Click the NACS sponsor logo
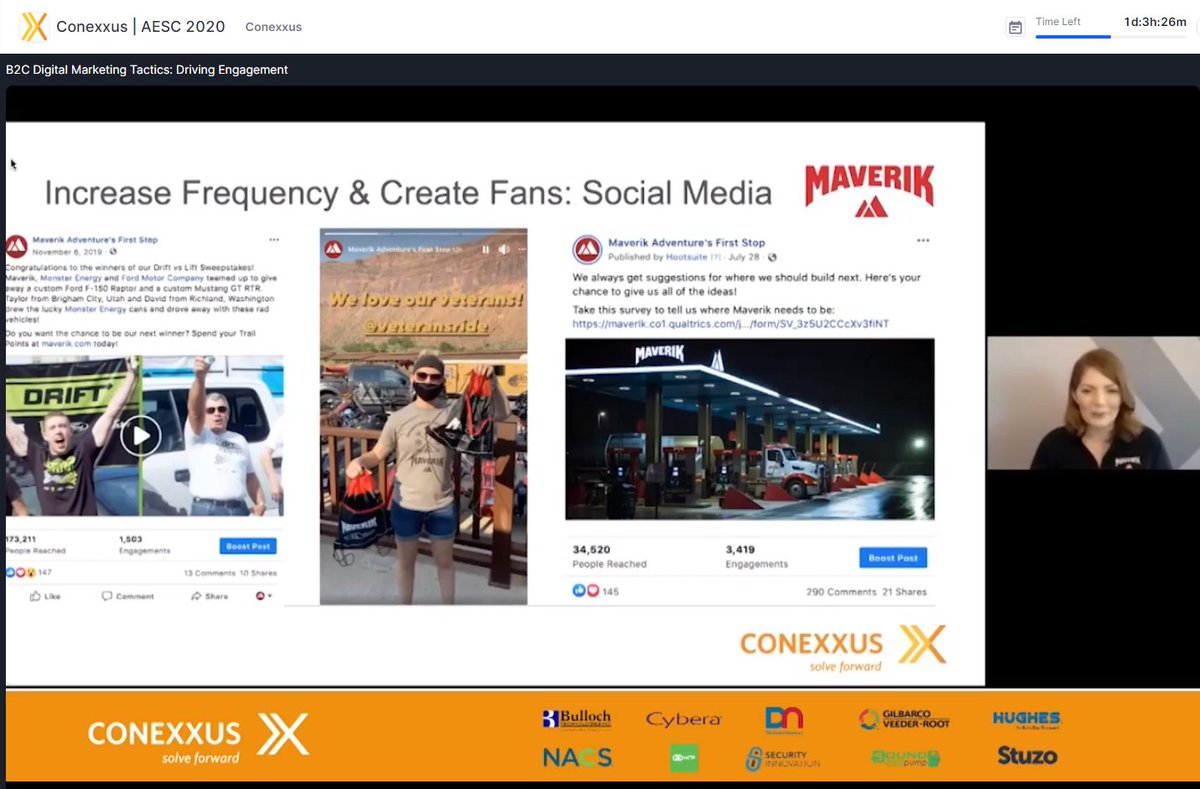 (577, 758)
